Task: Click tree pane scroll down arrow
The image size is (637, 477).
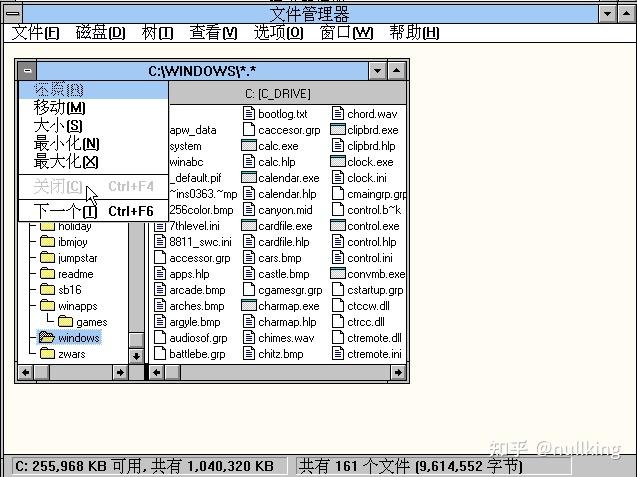Action: pos(136,356)
